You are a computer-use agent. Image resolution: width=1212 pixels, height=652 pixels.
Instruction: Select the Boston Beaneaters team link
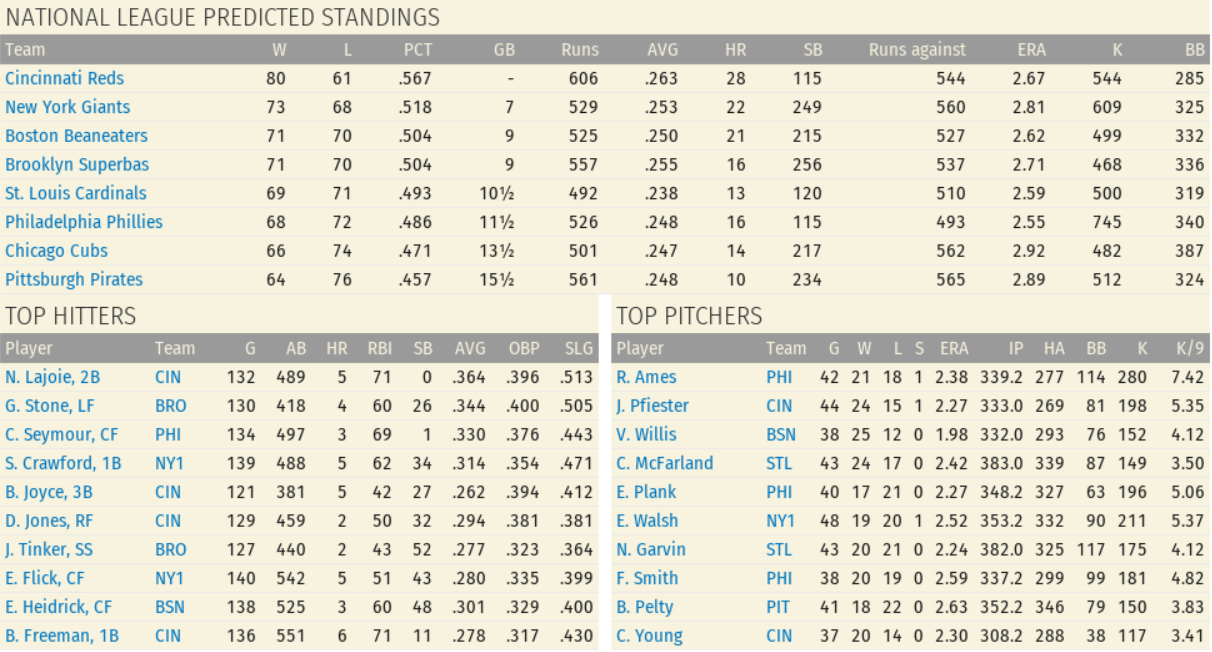click(x=76, y=136)
